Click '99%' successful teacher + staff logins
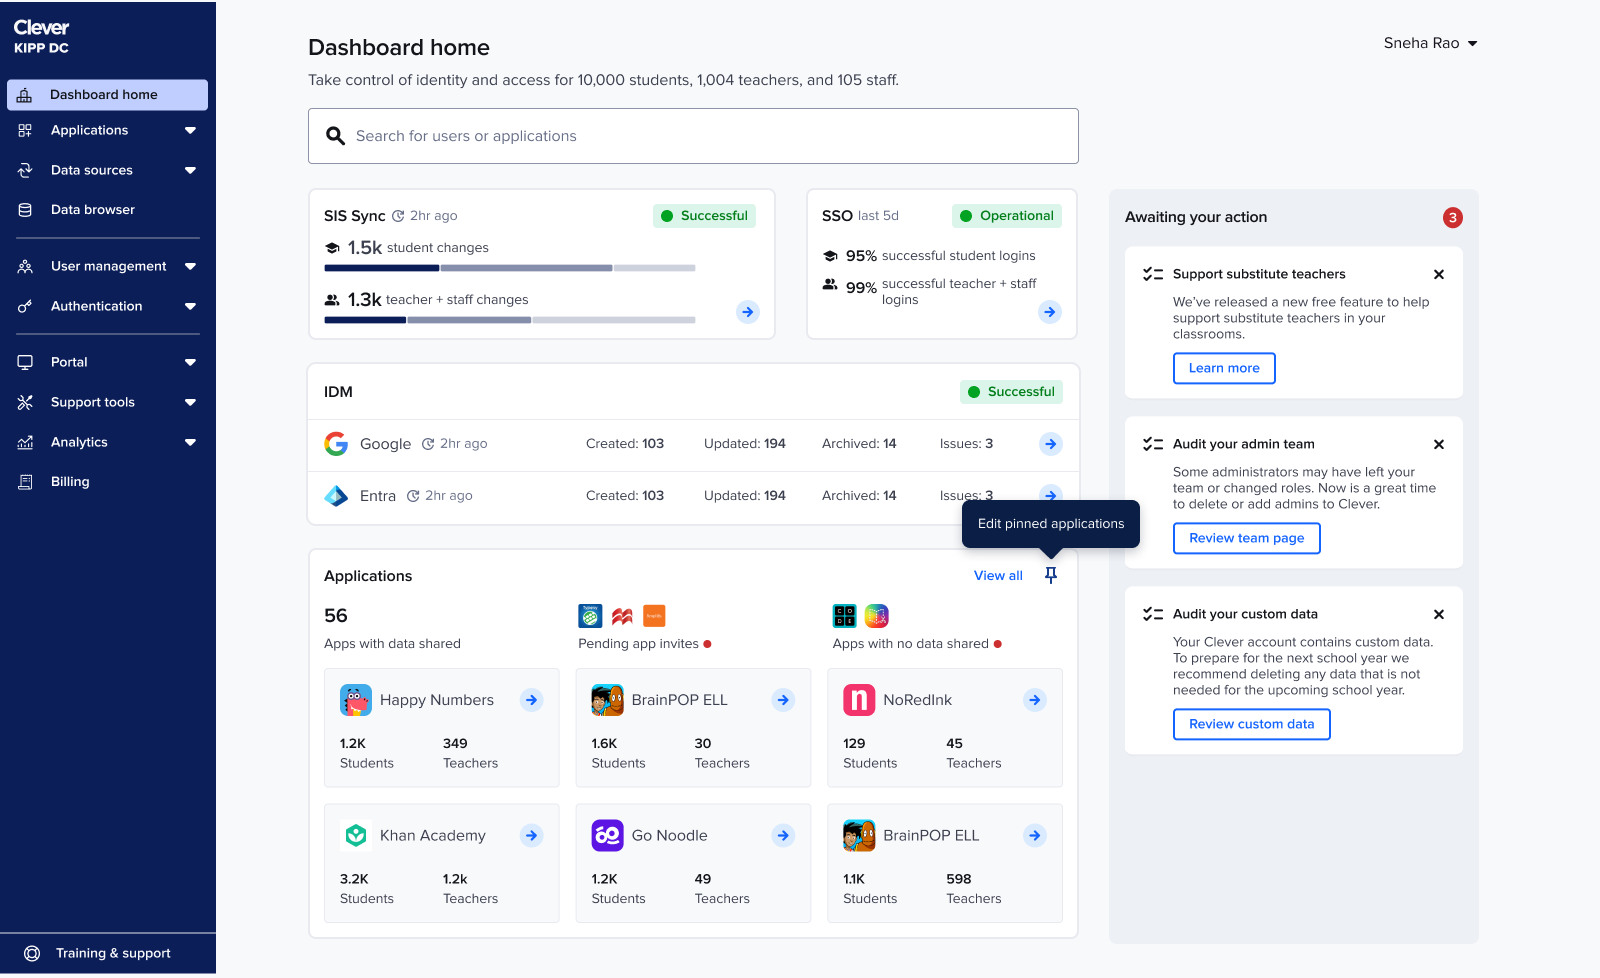Screen dimensions: 1600x978 point(861,288)
